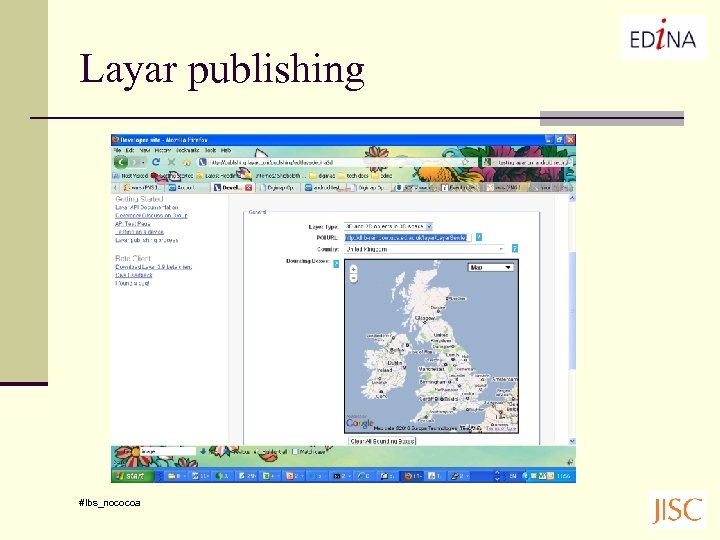720x540 pixels.
Task: Open Most Visited bookmarks
Action: (x=130, y=175)
